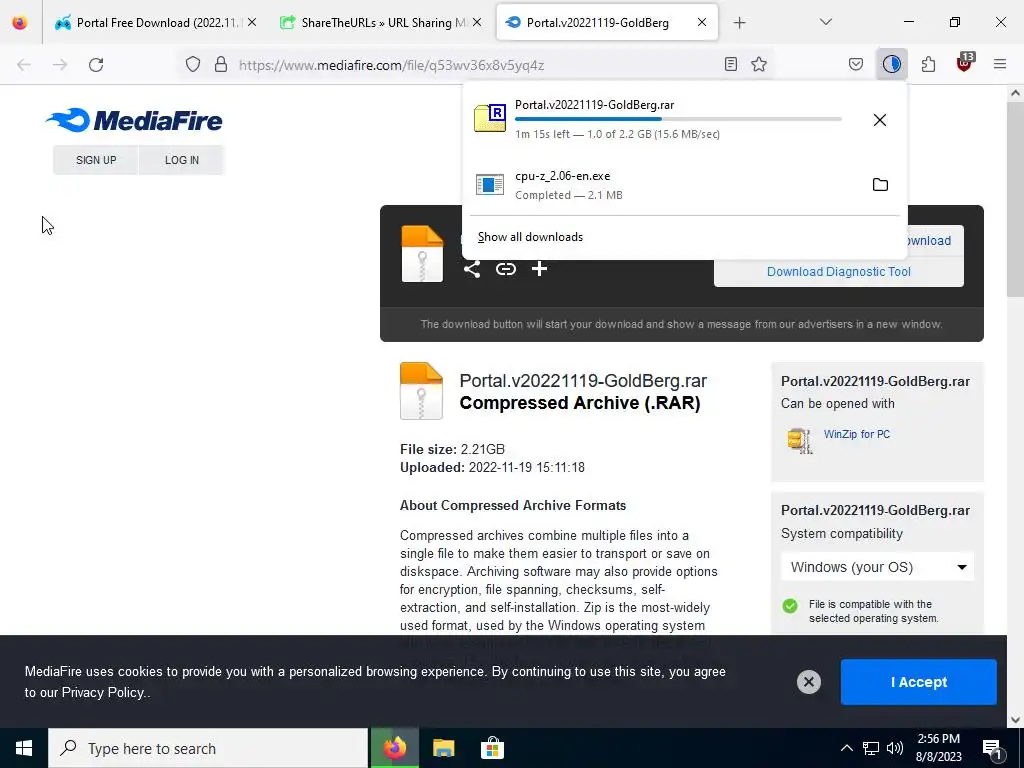This screenshot has width=1024, height=768.
Task: Select the Portal.v20221119-GoldBerg tab
Action: tap(607, 22)
